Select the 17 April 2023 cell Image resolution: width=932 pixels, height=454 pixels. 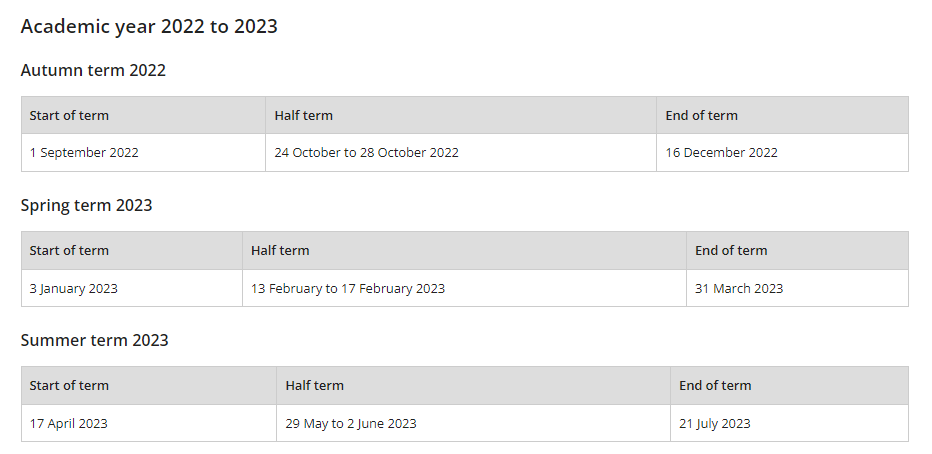149,424
